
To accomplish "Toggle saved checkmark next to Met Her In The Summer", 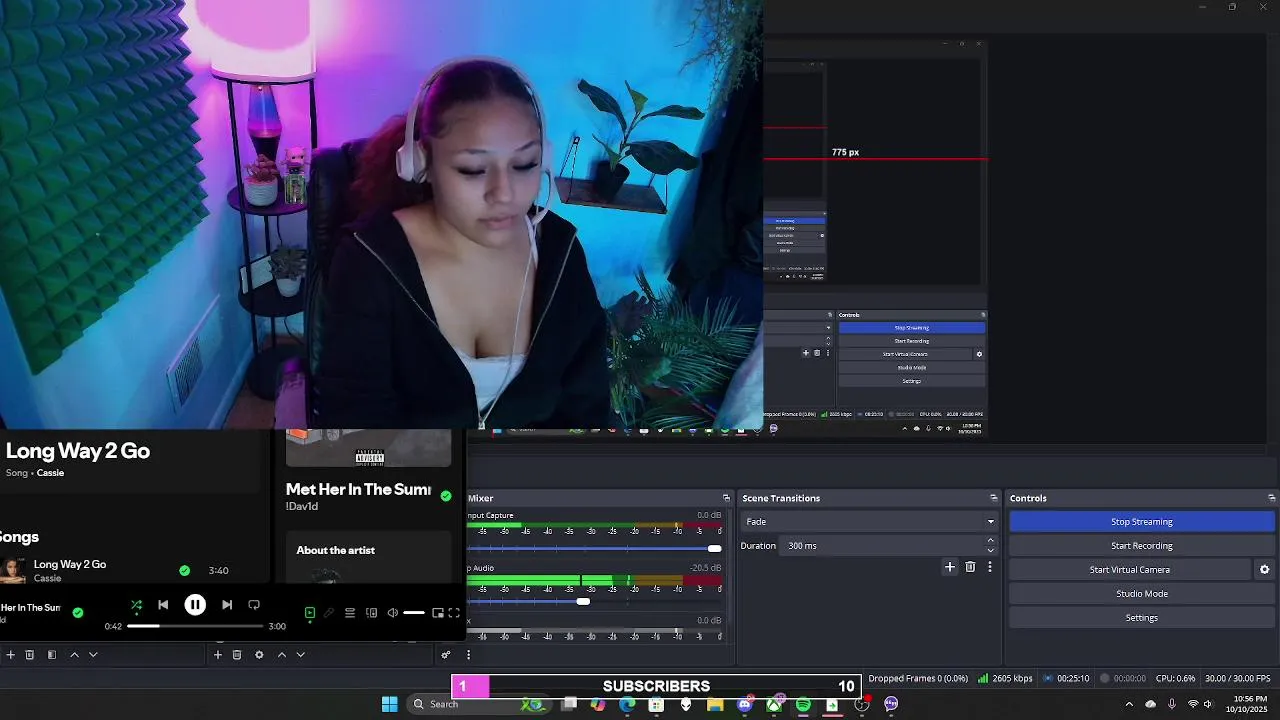I will click(x=446, y=496).
